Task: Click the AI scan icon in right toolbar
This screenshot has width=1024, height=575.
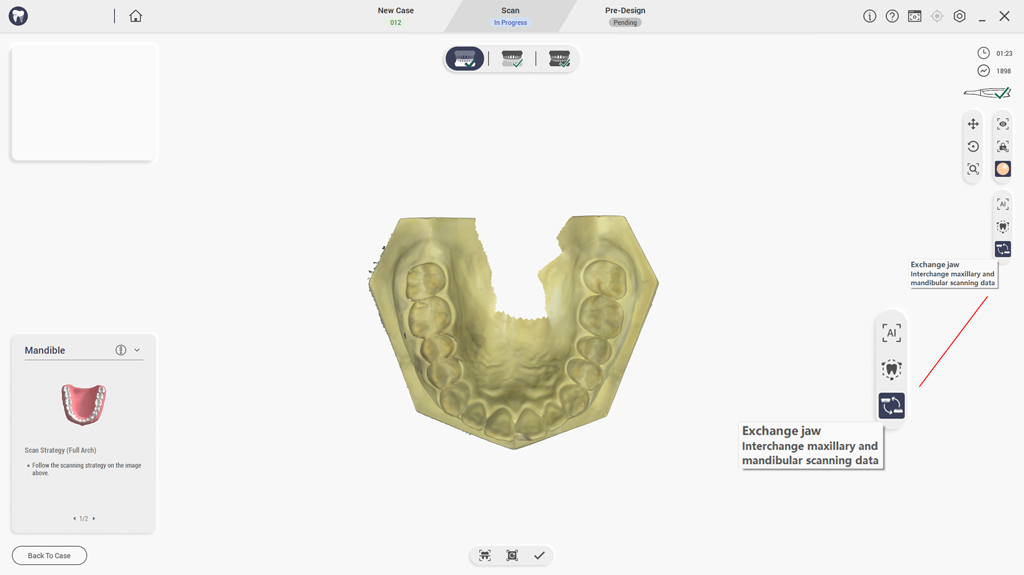Action: click(1003, 204)
